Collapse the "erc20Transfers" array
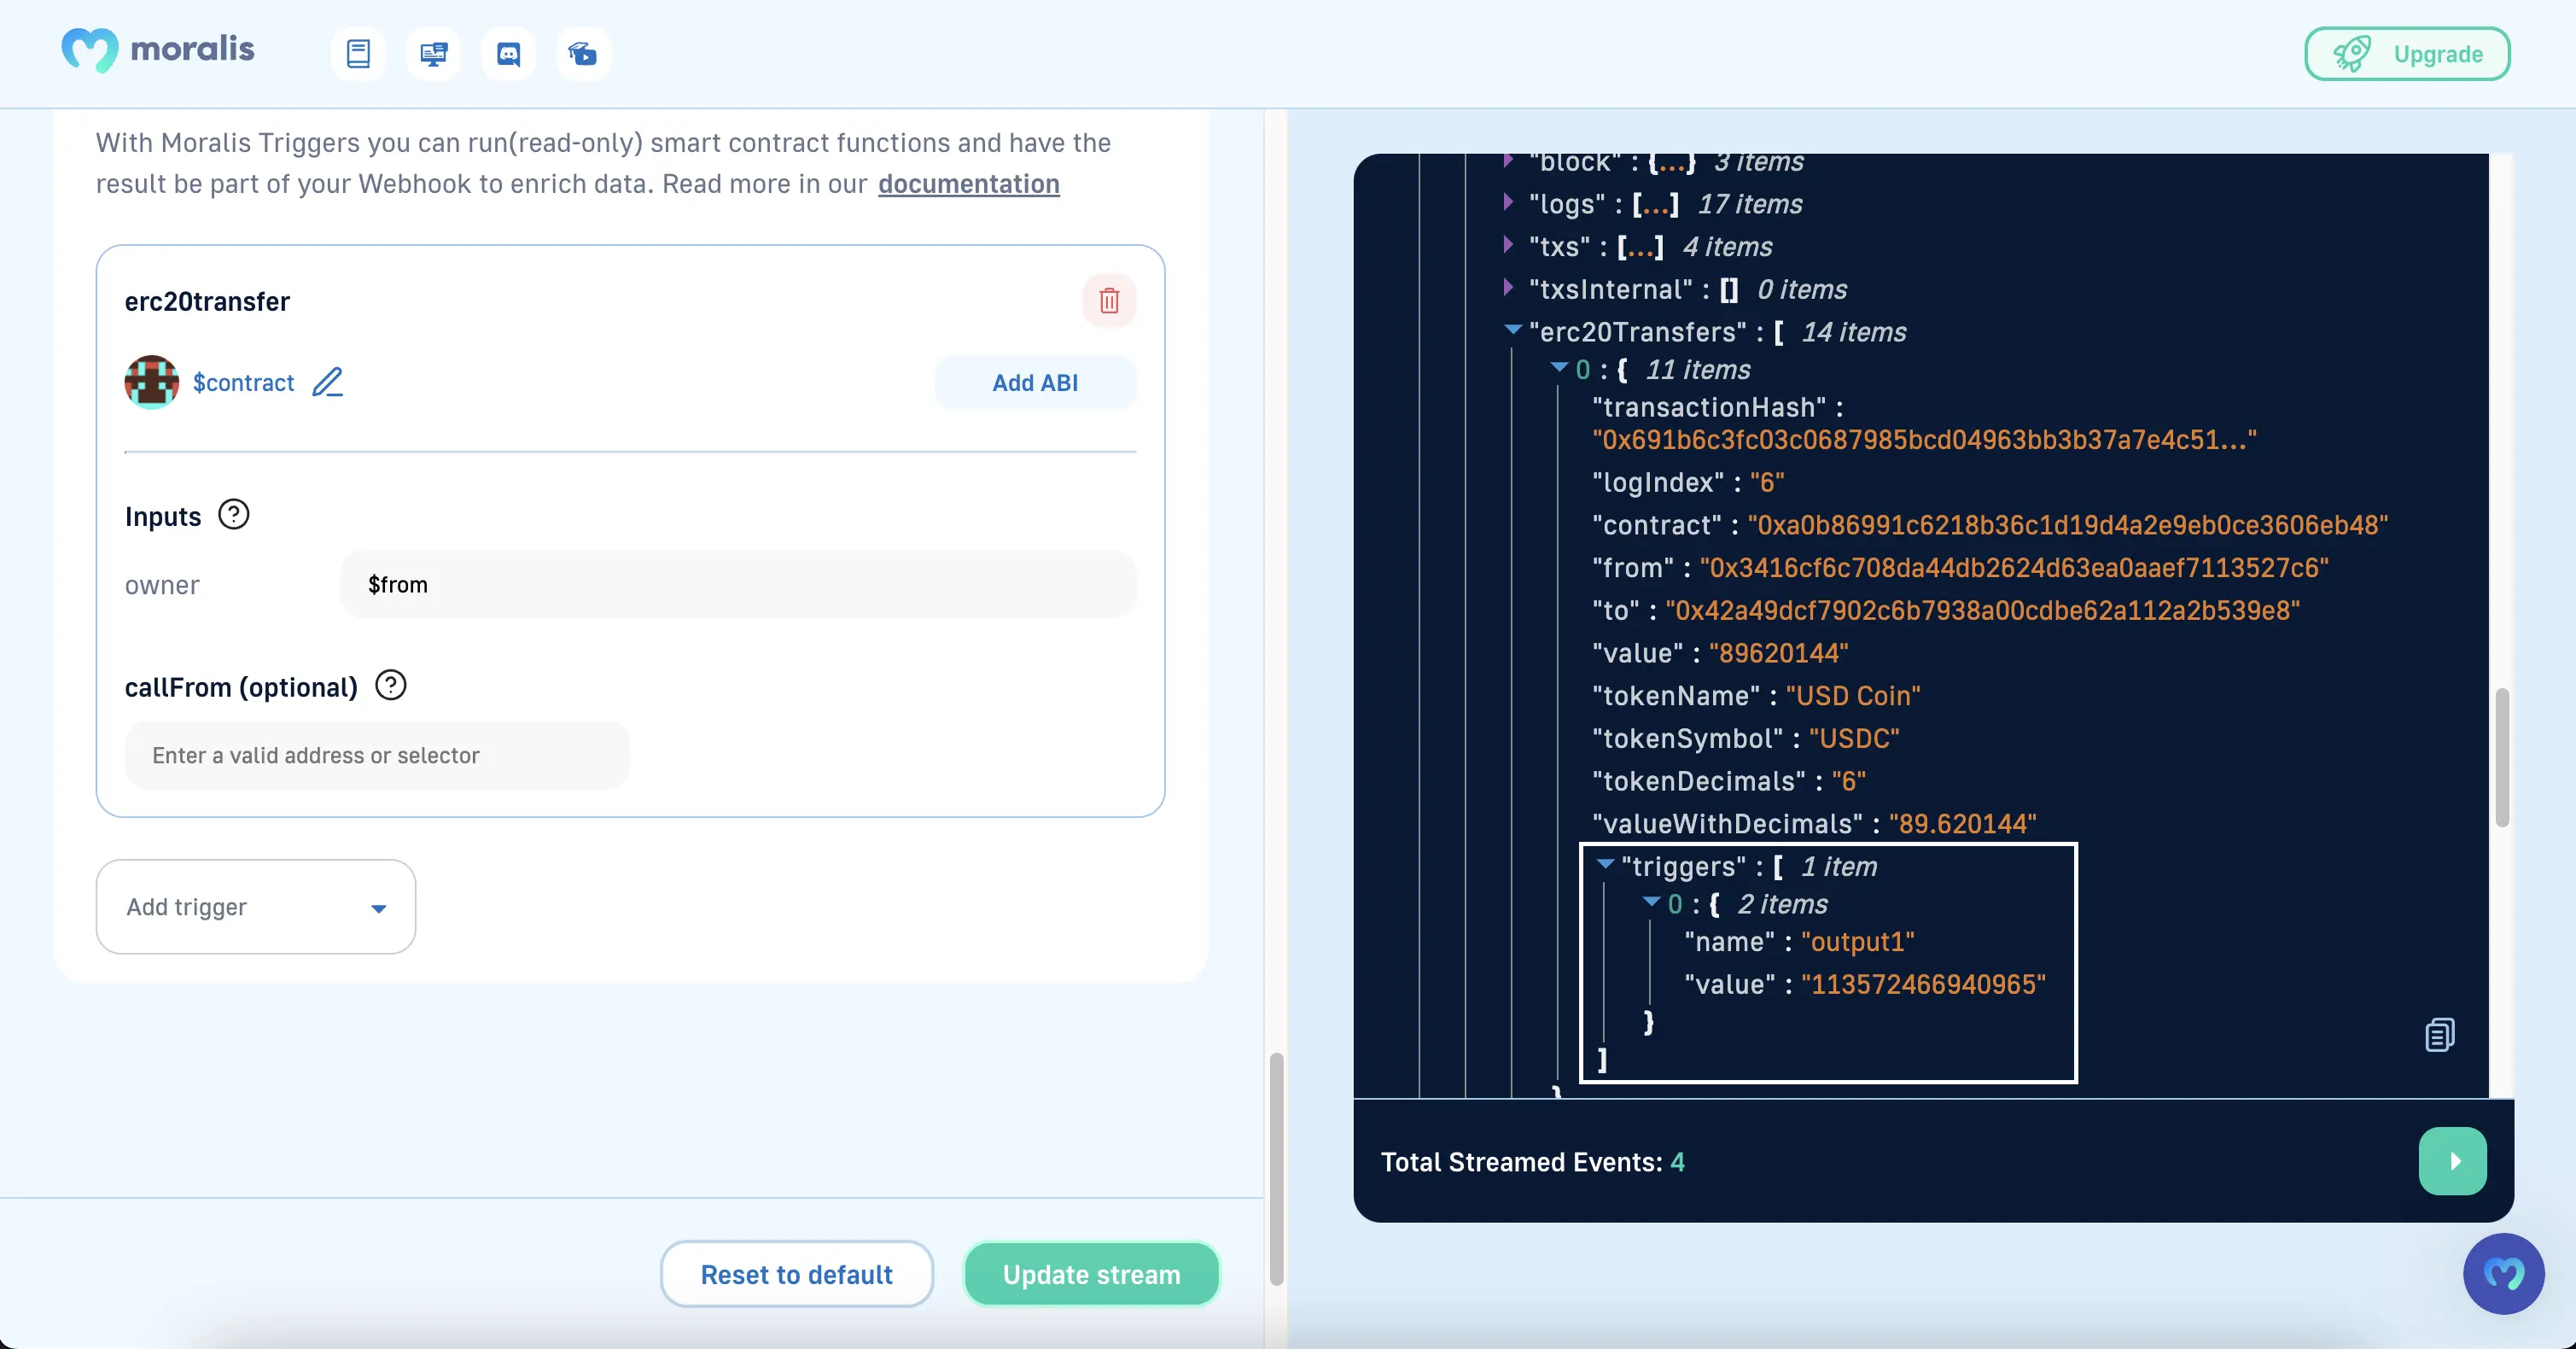This screenshot has height=1349, width=2576. pos(1512,330)
